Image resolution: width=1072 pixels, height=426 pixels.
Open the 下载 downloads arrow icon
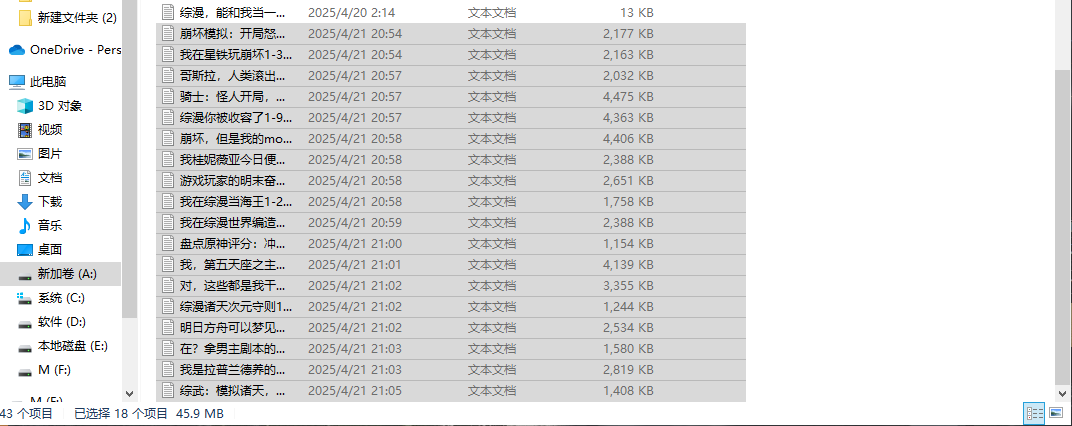tap(25, 202)
